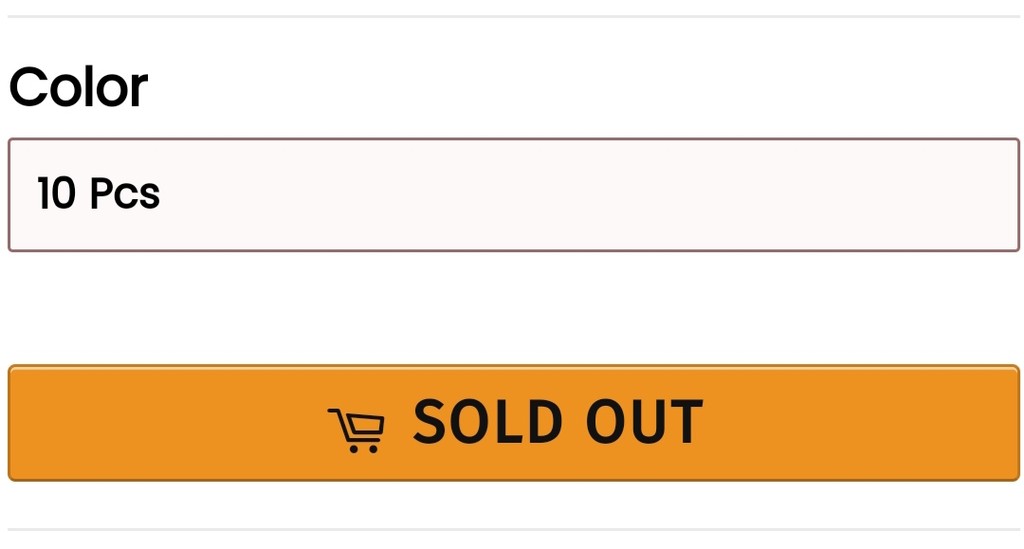
Task: Open the Color dropdown showing 10 Pcs
Action: 513,195
